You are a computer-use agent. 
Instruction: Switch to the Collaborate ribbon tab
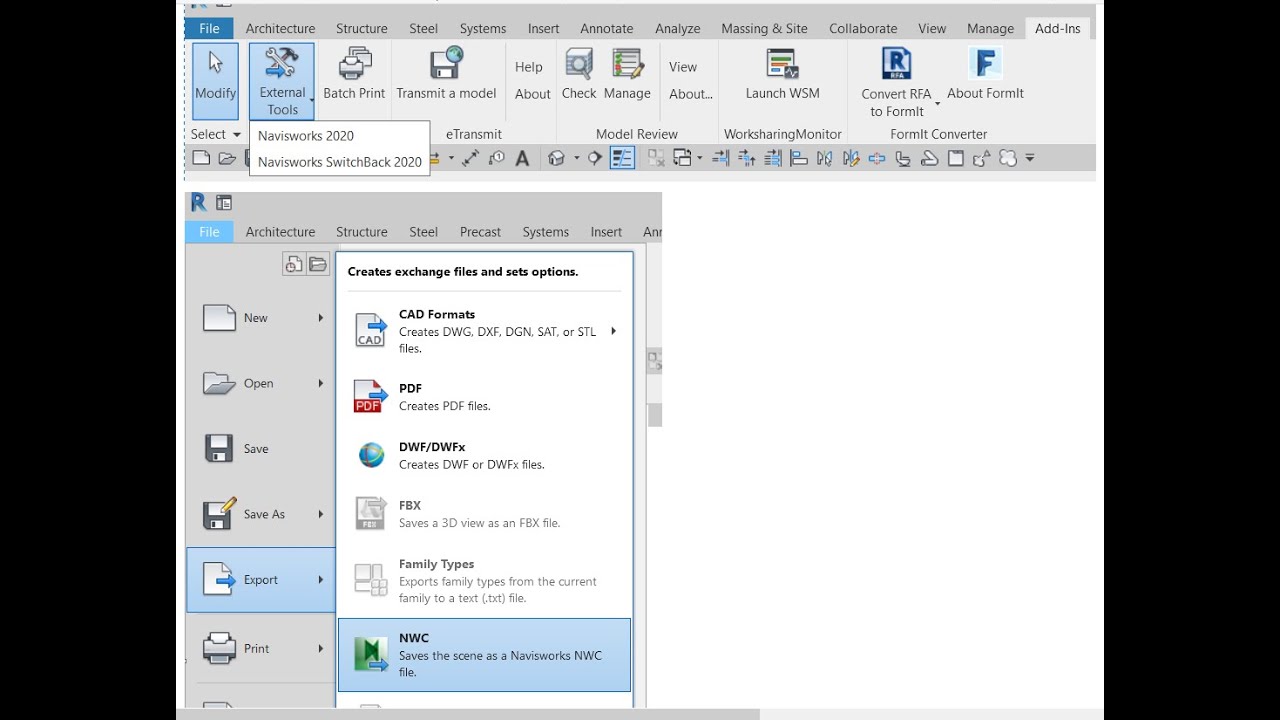[863, 28]
